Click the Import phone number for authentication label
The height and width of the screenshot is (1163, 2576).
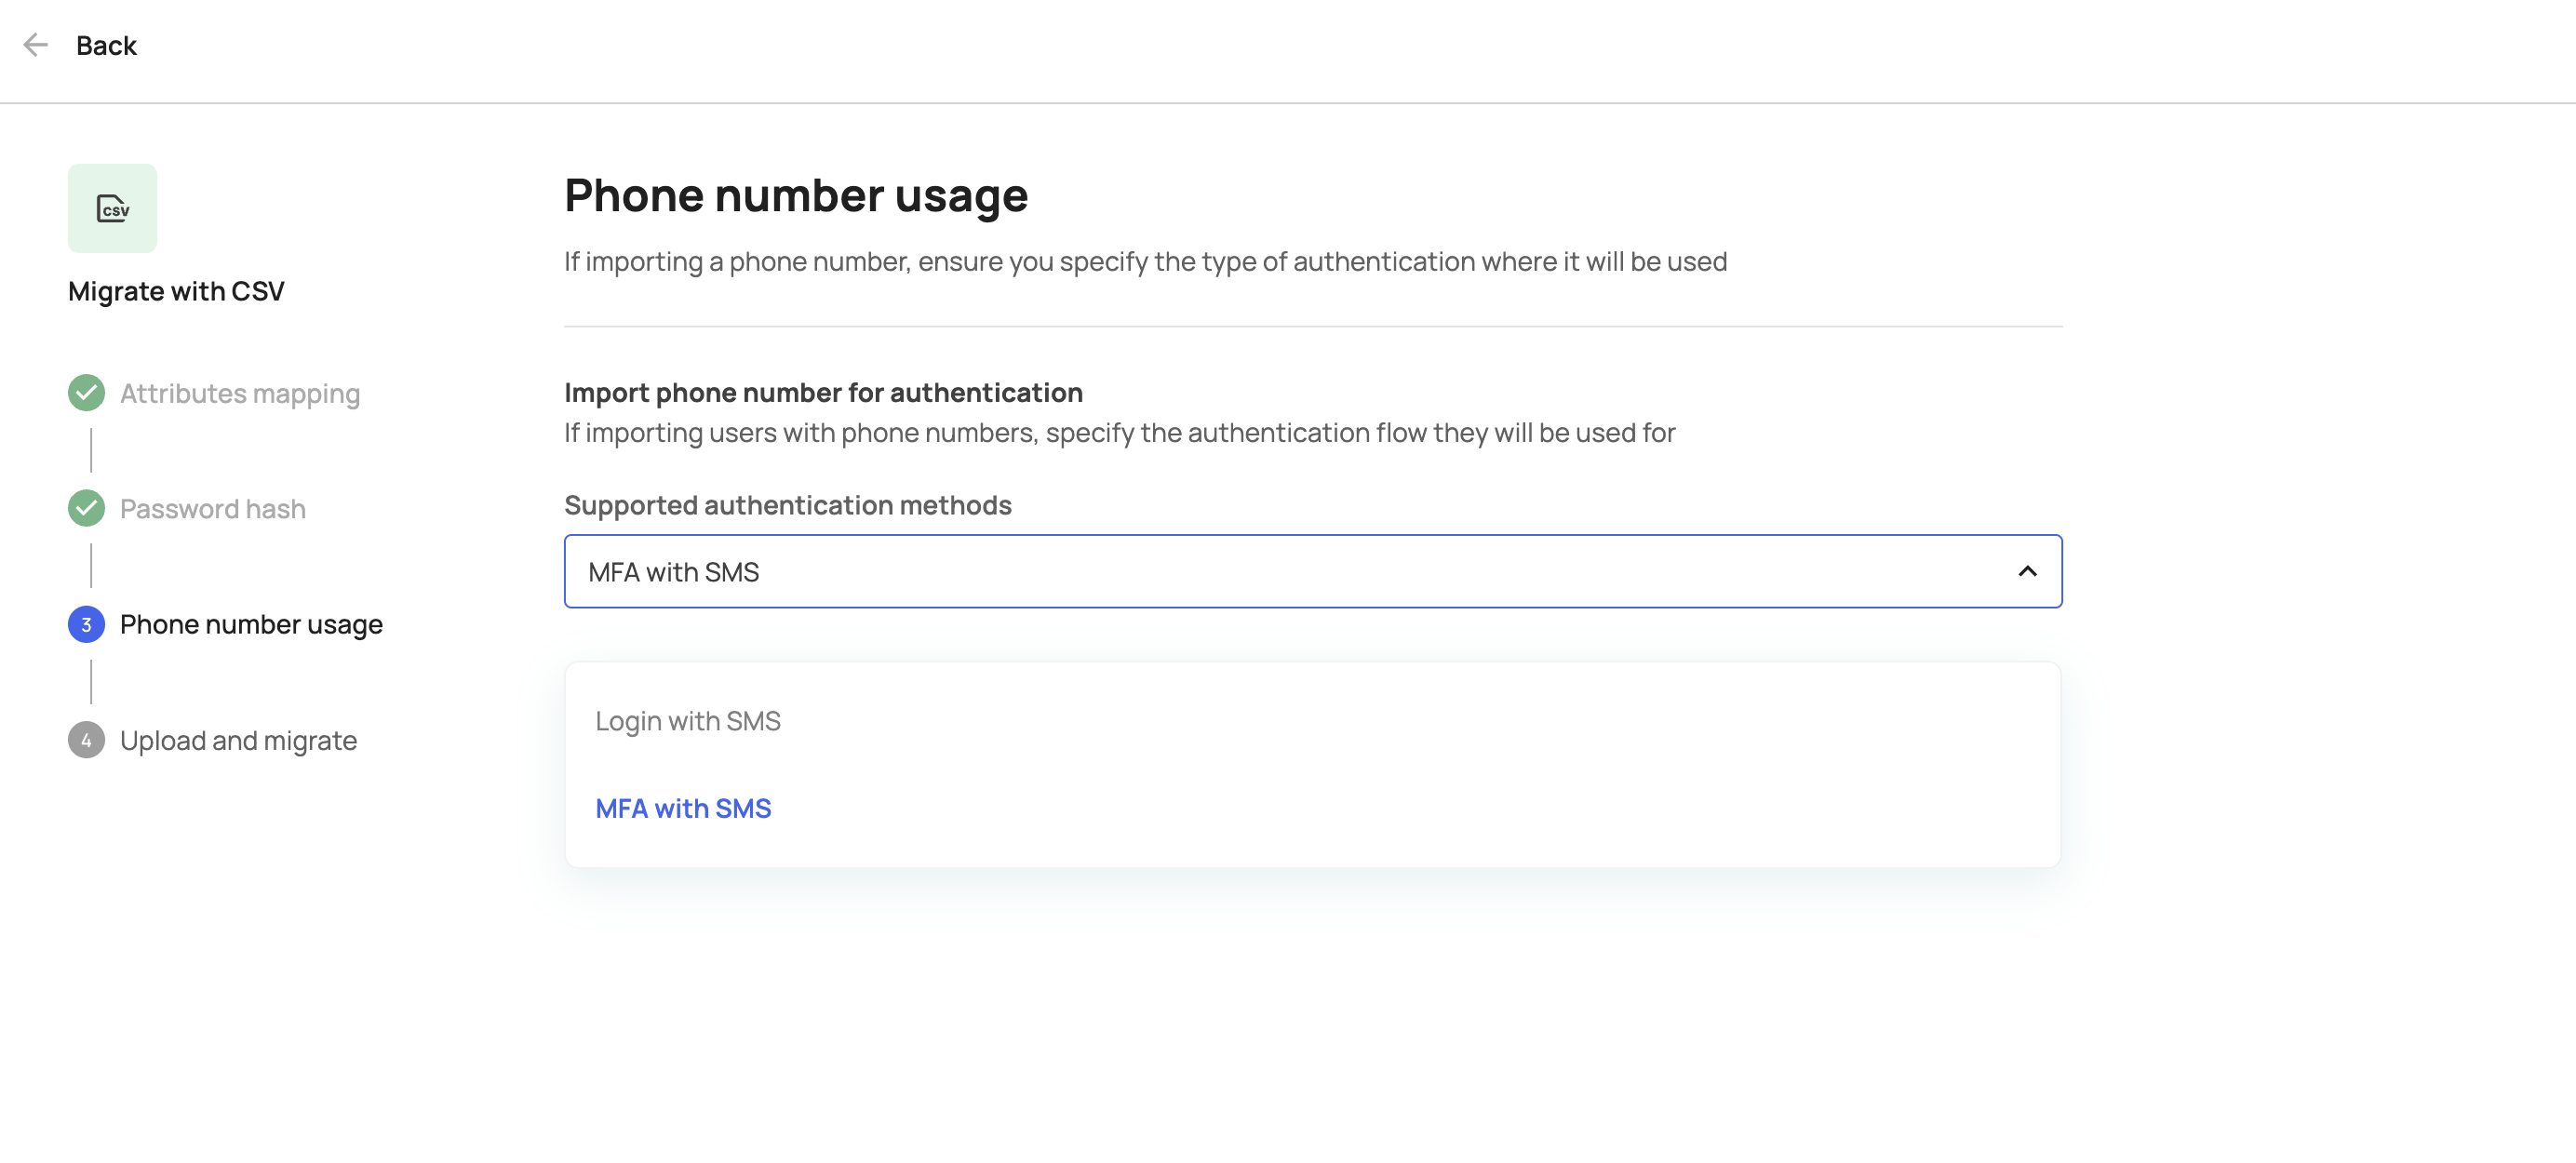tap(823, 392)
